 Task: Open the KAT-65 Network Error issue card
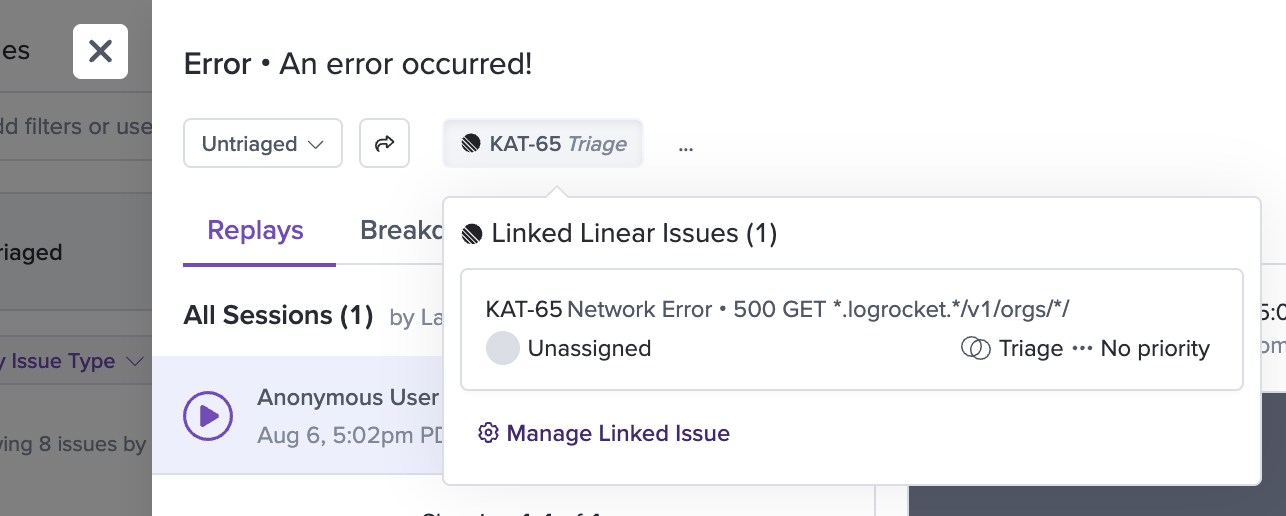pyautogui.click(x=852, y=329)
